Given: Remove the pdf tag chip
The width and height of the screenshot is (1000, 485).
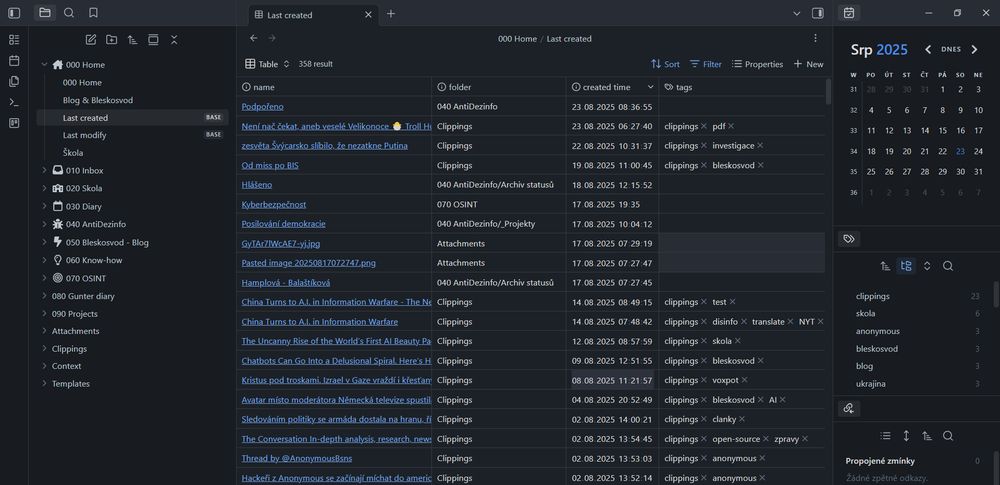Looking at the screenshot, I should (731, 126).
